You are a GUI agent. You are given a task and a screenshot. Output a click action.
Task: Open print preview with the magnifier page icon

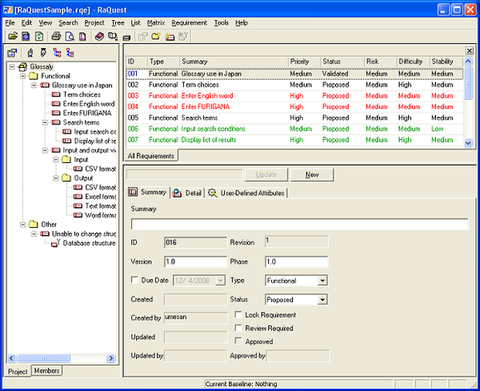point(69,36)
